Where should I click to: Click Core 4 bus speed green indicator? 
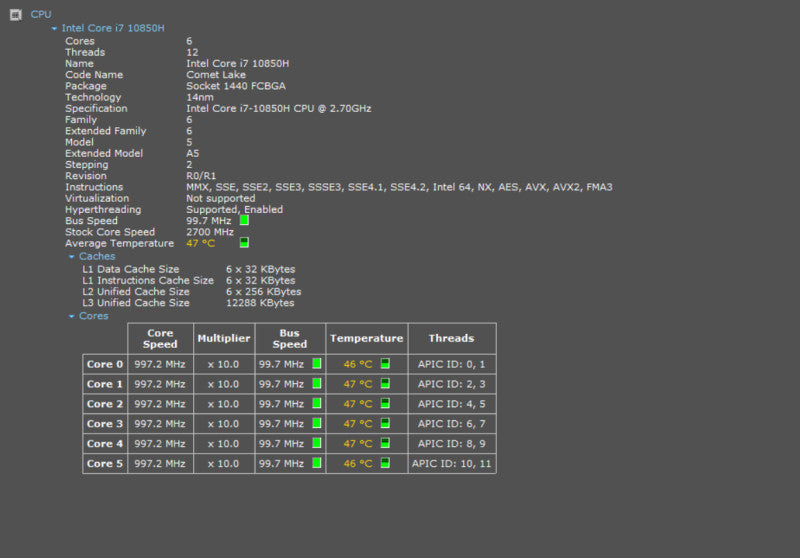point(317,443)
